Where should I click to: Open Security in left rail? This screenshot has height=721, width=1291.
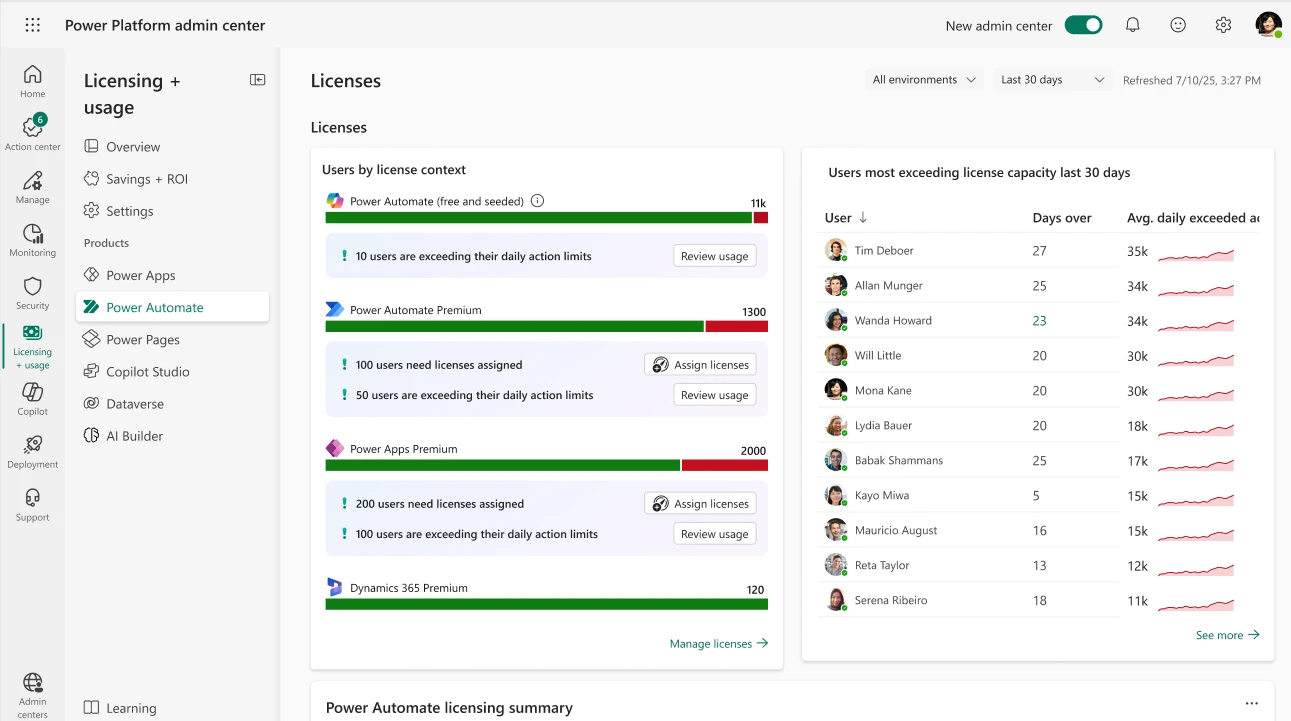pos(33,293)
